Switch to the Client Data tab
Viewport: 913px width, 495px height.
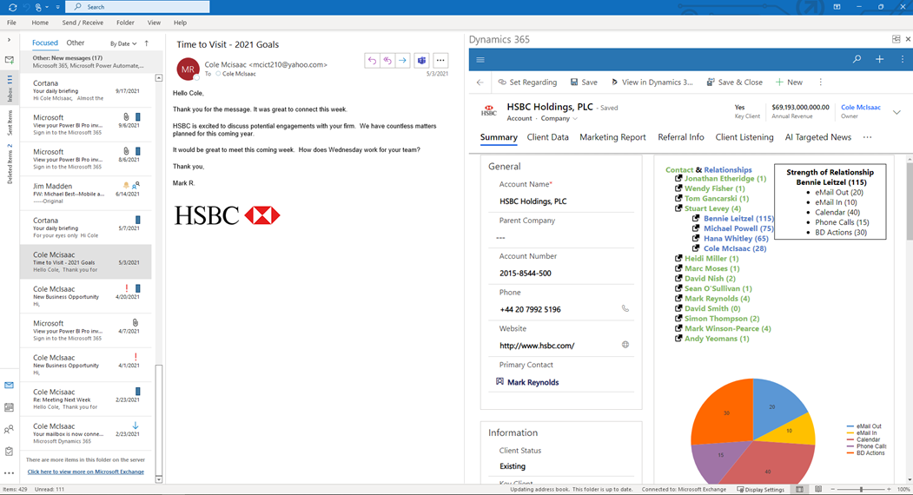click(547, 137)
